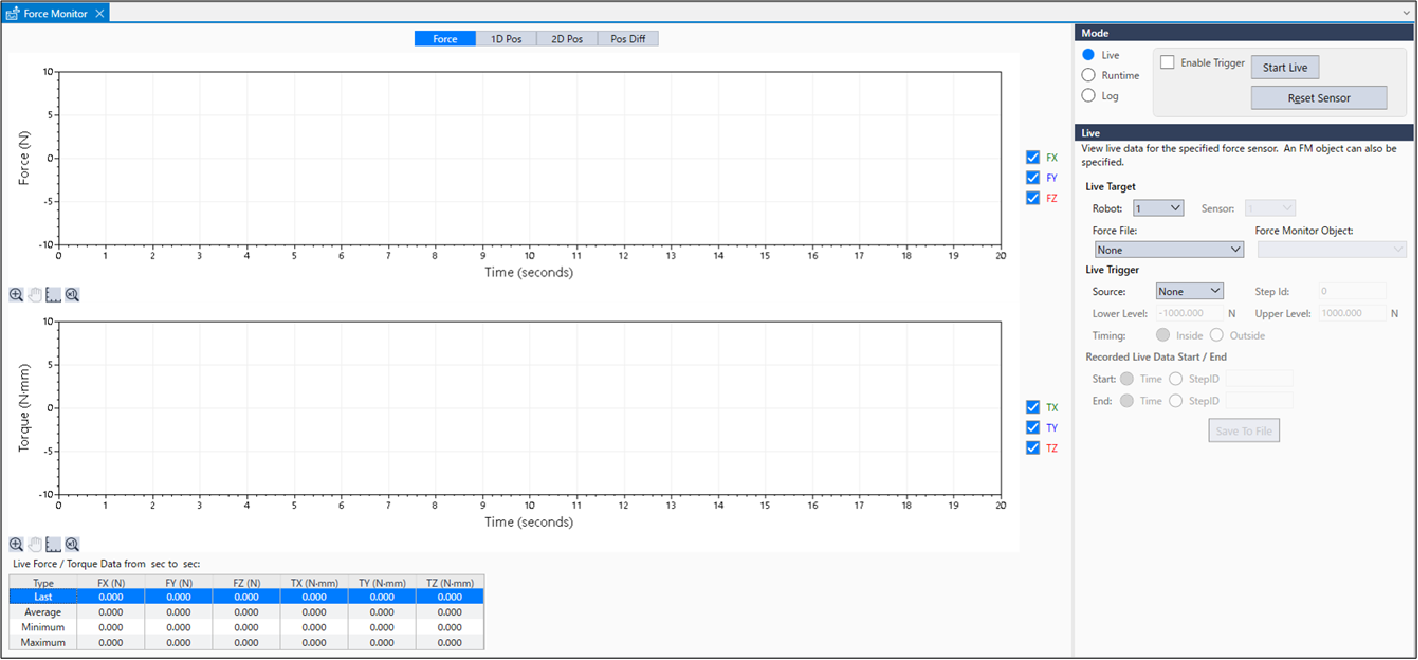Click the axis scale icon under Torque graph
1418x660 pixels.
[53, 545]
